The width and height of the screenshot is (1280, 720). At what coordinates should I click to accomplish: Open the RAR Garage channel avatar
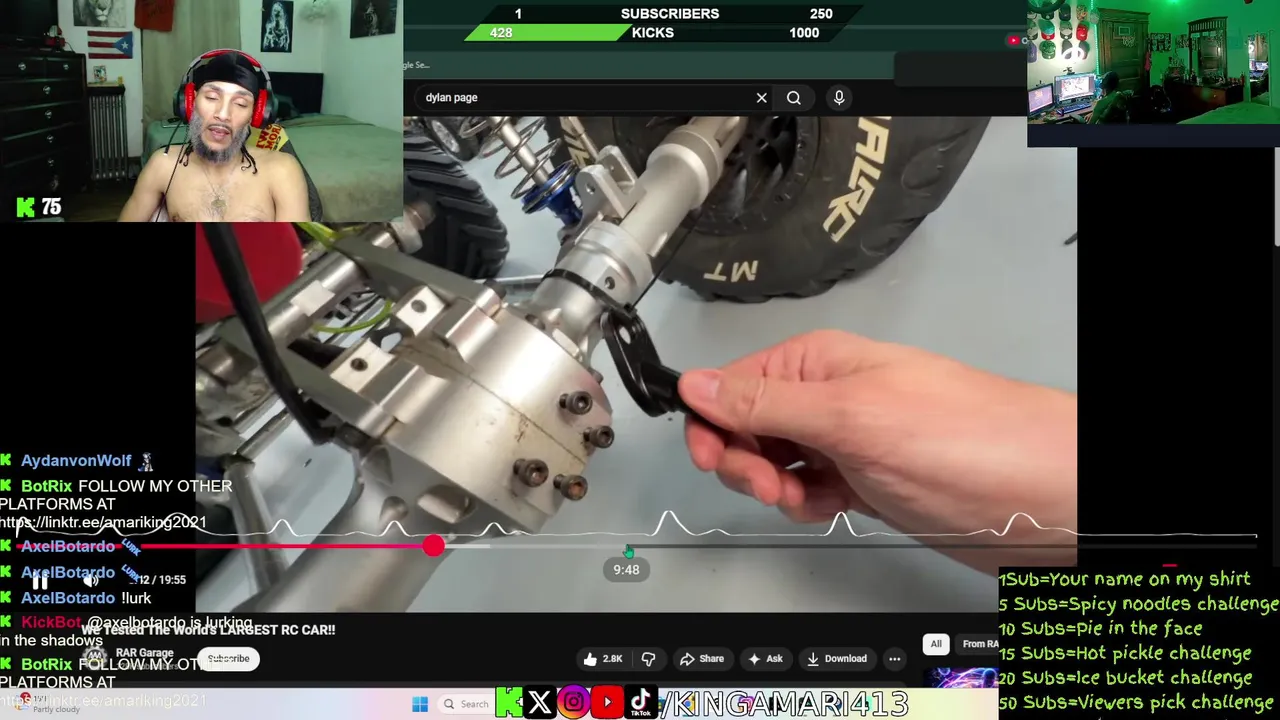coord(95,658)
